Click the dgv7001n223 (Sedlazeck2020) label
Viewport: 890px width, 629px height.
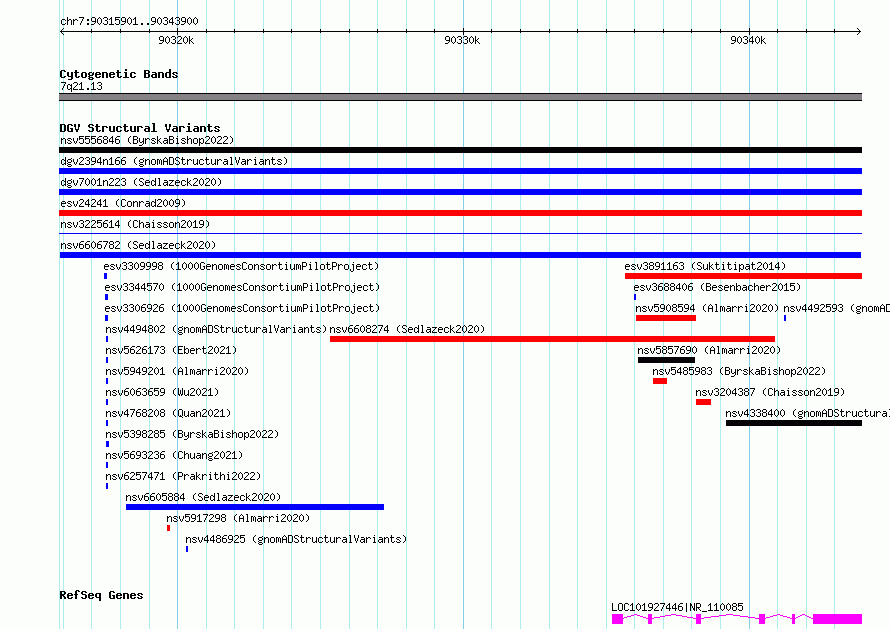coord(141,182)
